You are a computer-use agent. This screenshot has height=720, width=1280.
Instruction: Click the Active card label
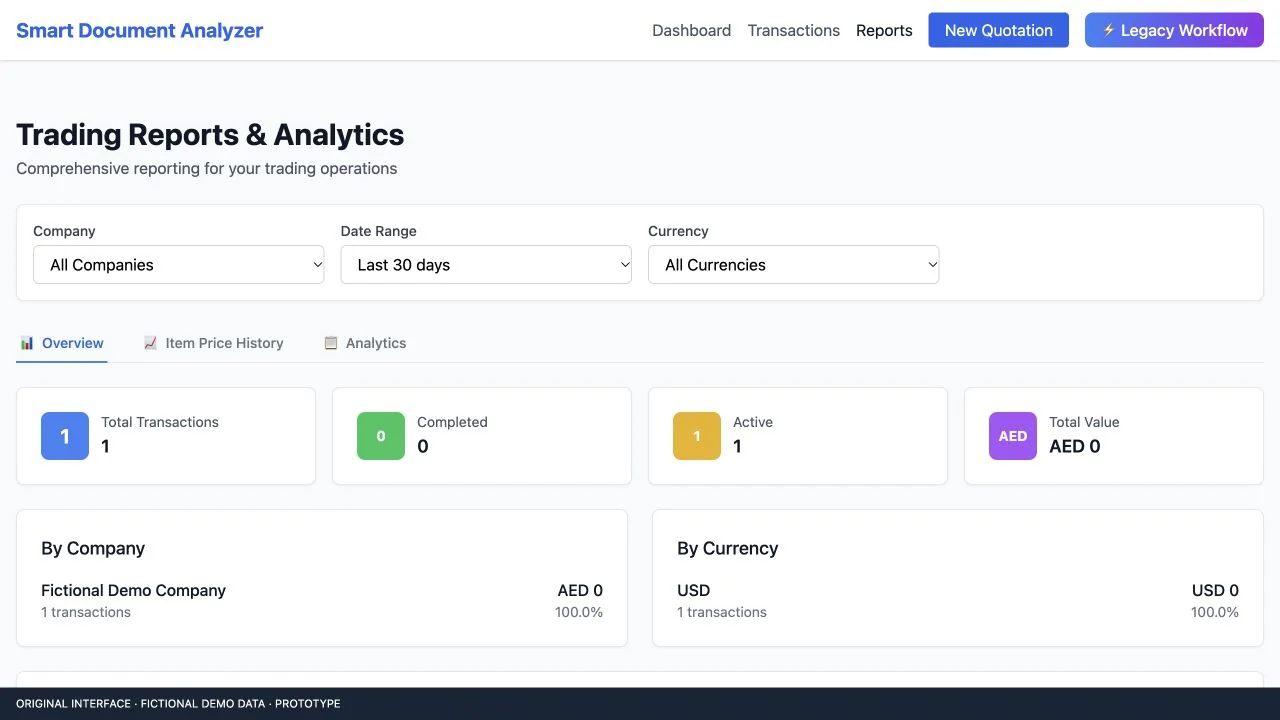(x=753, y=422)
